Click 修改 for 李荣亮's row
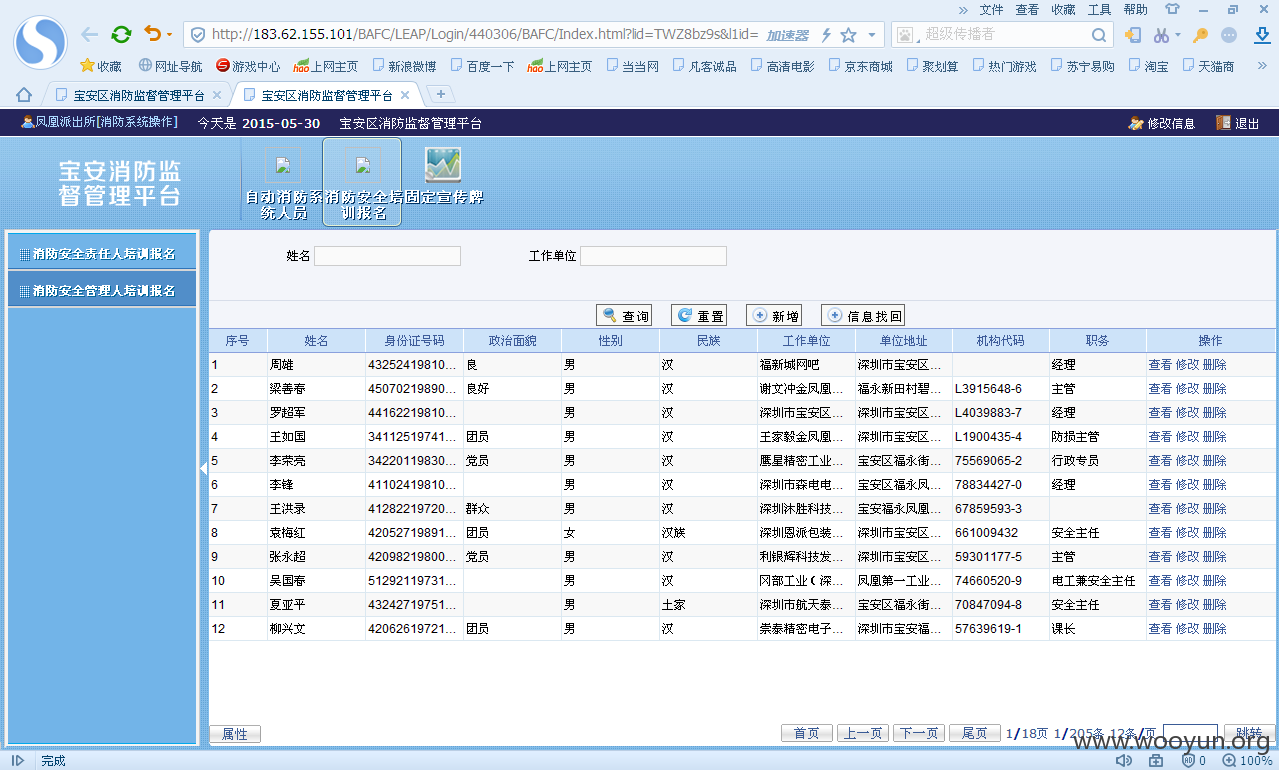Viewport: 1279px width, 770px height. (x=1187, y=461)
